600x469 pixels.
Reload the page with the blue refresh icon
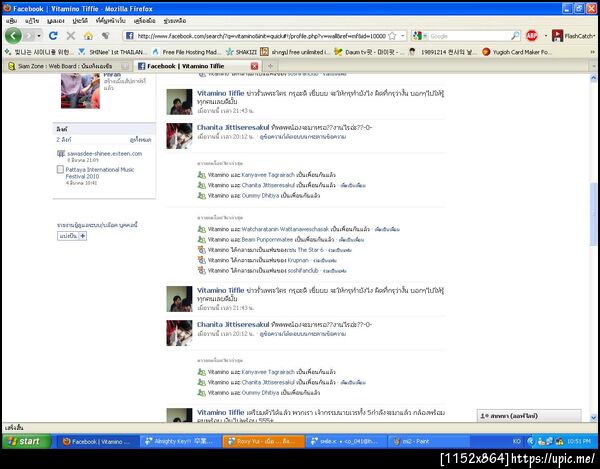click(x=53, y=36)
